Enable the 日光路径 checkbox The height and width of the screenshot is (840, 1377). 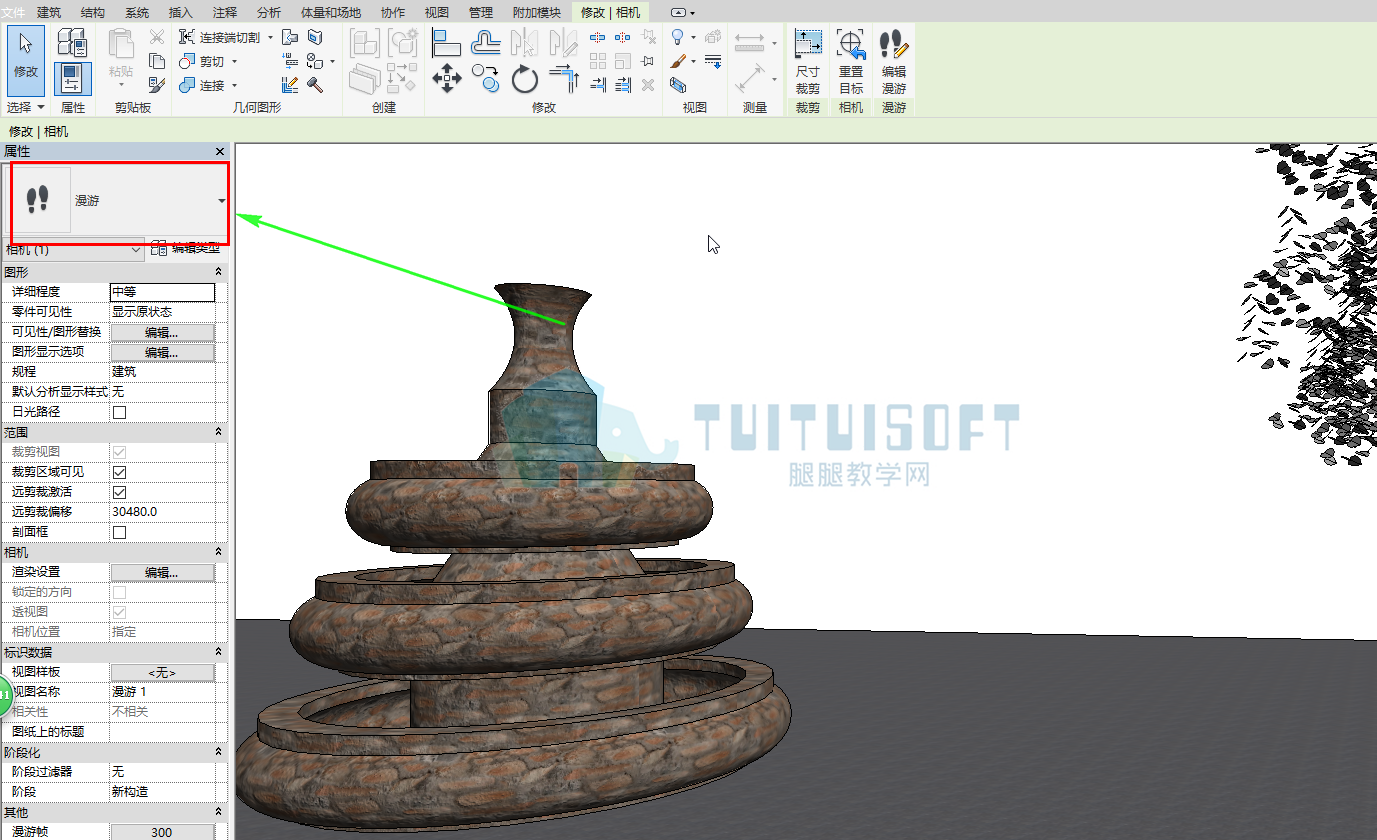pyautogui.click(x=120, y=412)
